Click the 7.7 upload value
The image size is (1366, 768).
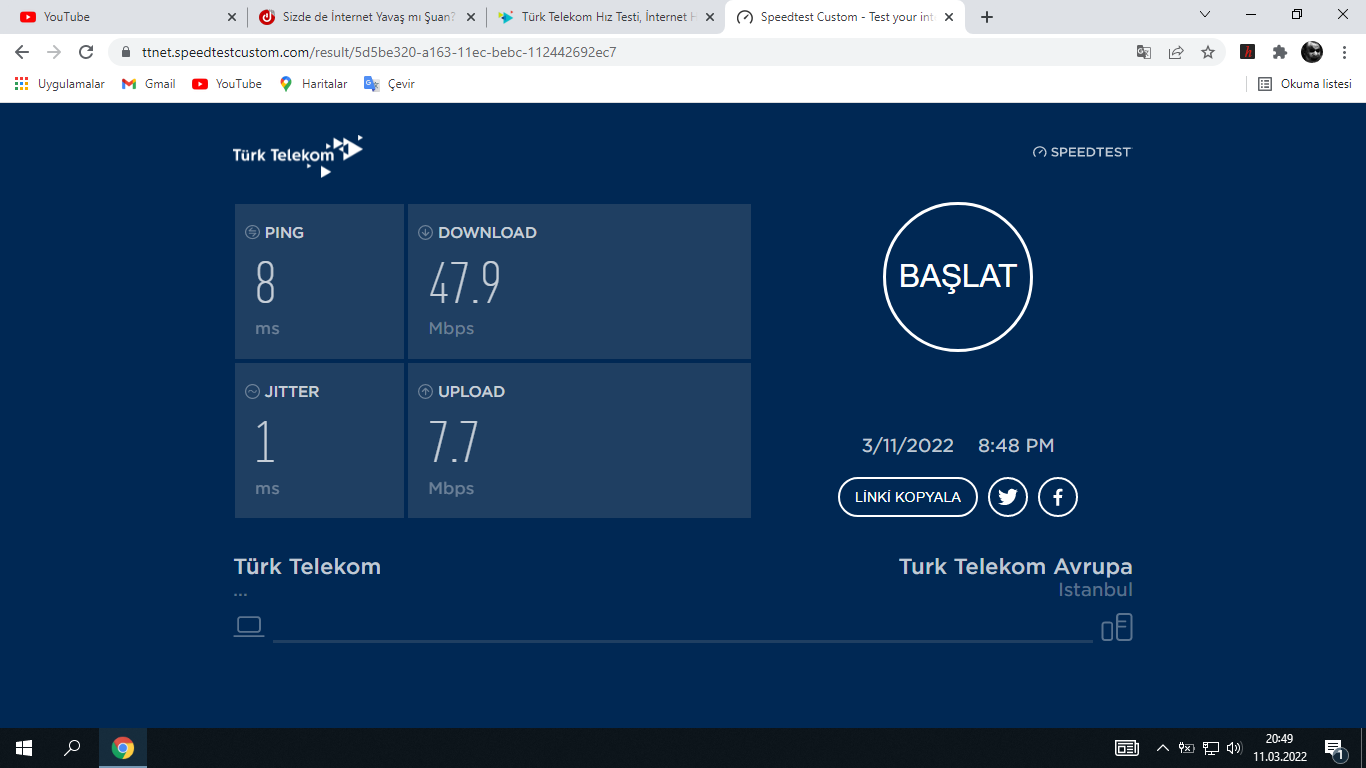click(454, 443)
